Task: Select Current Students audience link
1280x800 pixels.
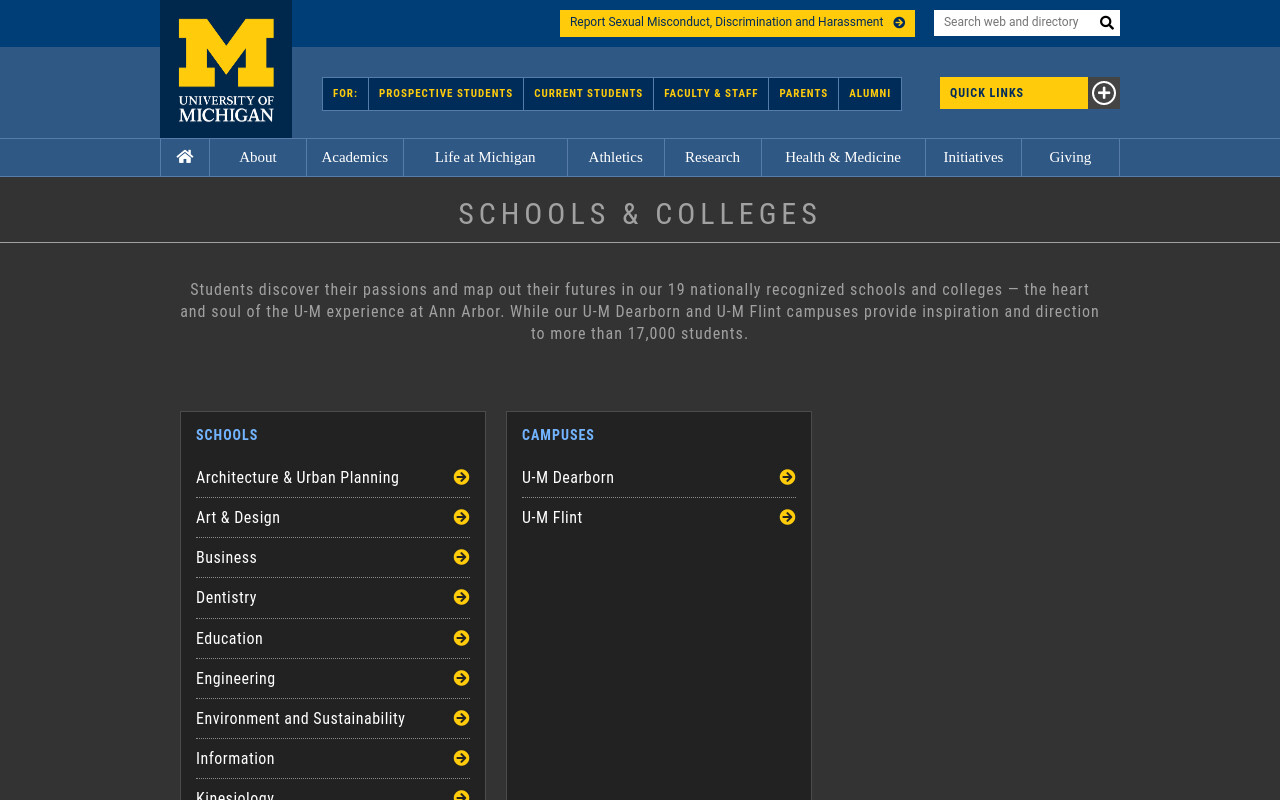Action: point(588,94)
